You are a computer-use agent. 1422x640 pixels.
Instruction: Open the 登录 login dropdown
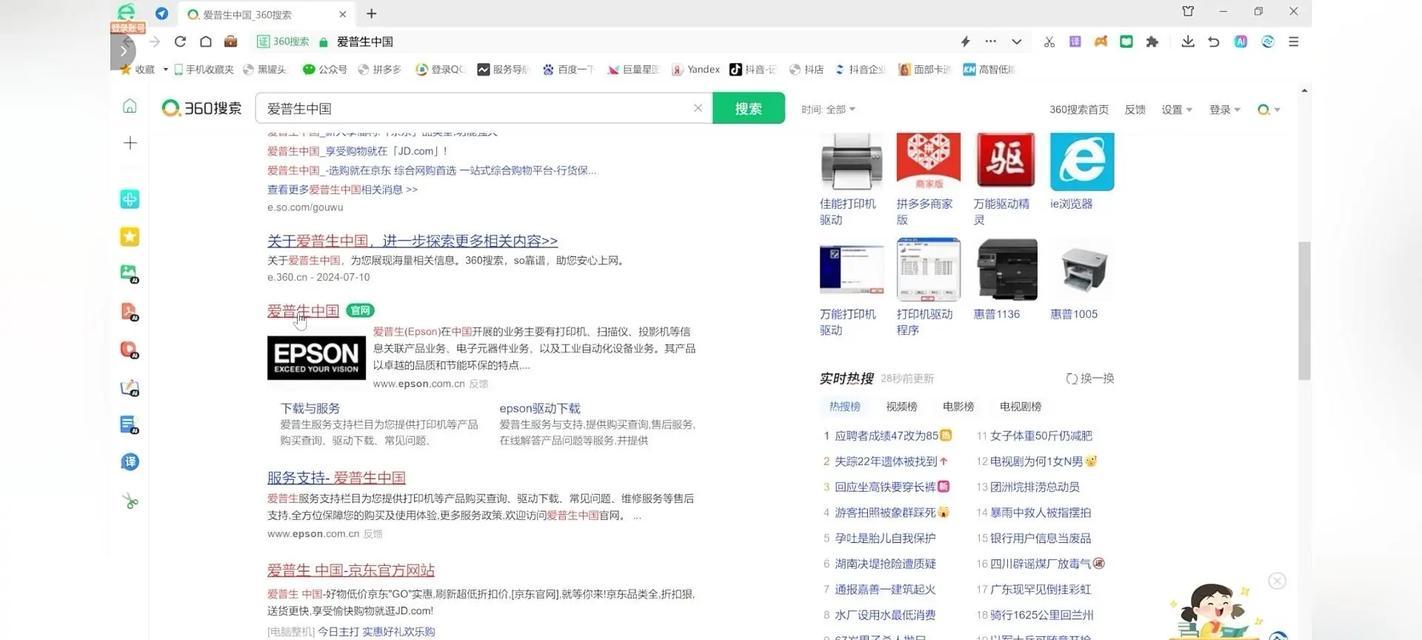tap(1224, 109)
